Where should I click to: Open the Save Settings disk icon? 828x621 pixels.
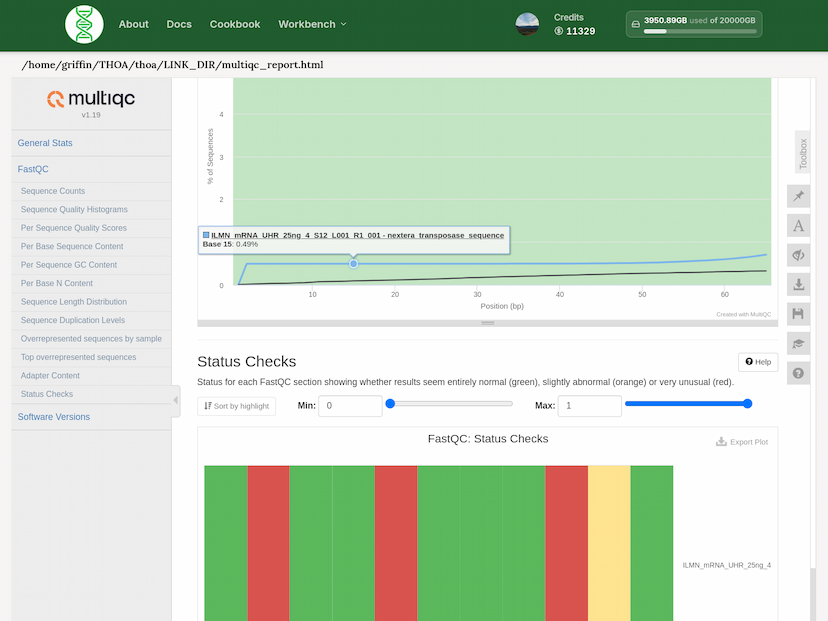(798, 314)
